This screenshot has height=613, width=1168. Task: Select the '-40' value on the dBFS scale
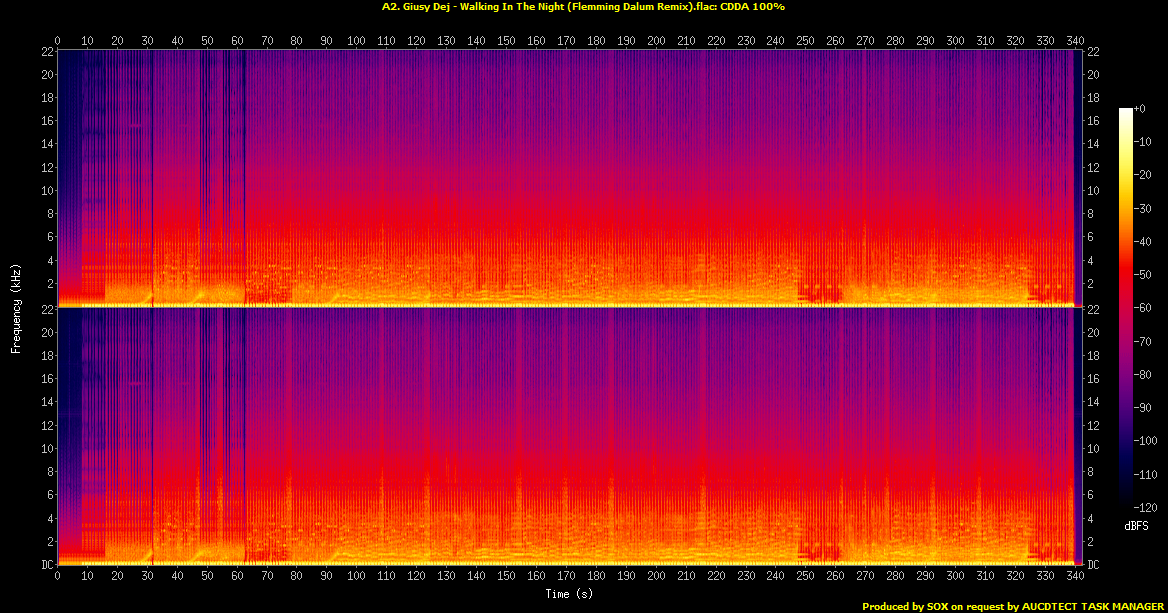tap(1143, 241)
